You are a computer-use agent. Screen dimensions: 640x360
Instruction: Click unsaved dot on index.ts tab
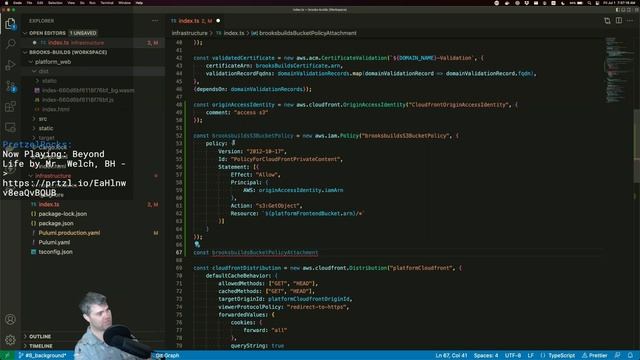218,20
